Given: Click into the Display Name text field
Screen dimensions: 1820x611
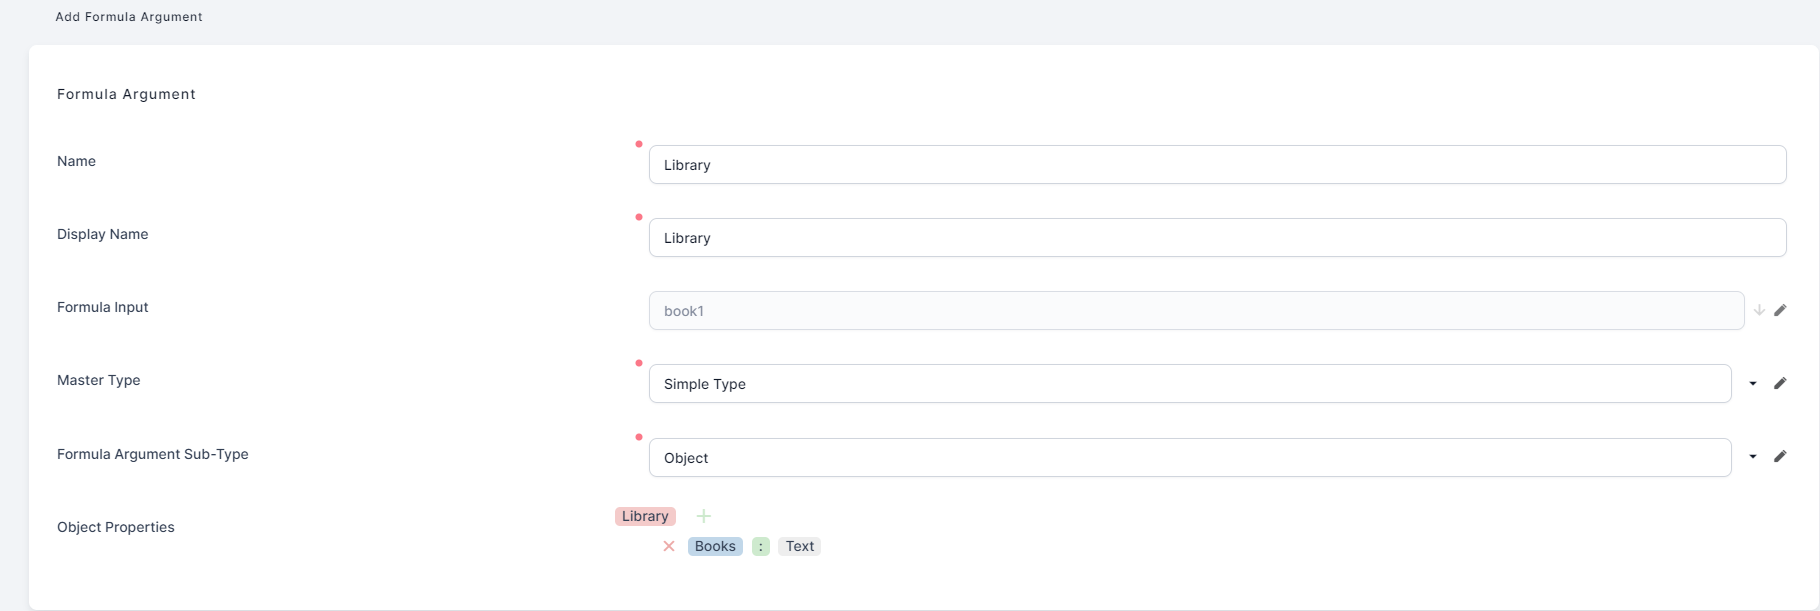Looking at the screenshot, I should [x=1217, y=238].
